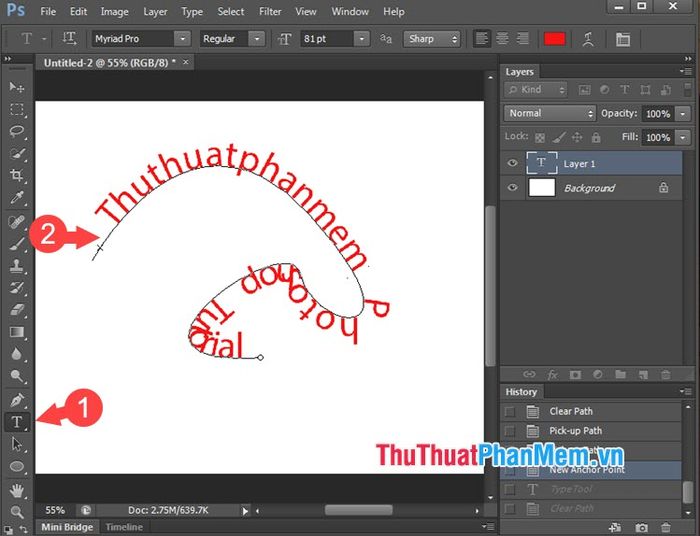Select the Lasso tool
This screenshot has width=700, height=536.
click(x=17, y=131)
